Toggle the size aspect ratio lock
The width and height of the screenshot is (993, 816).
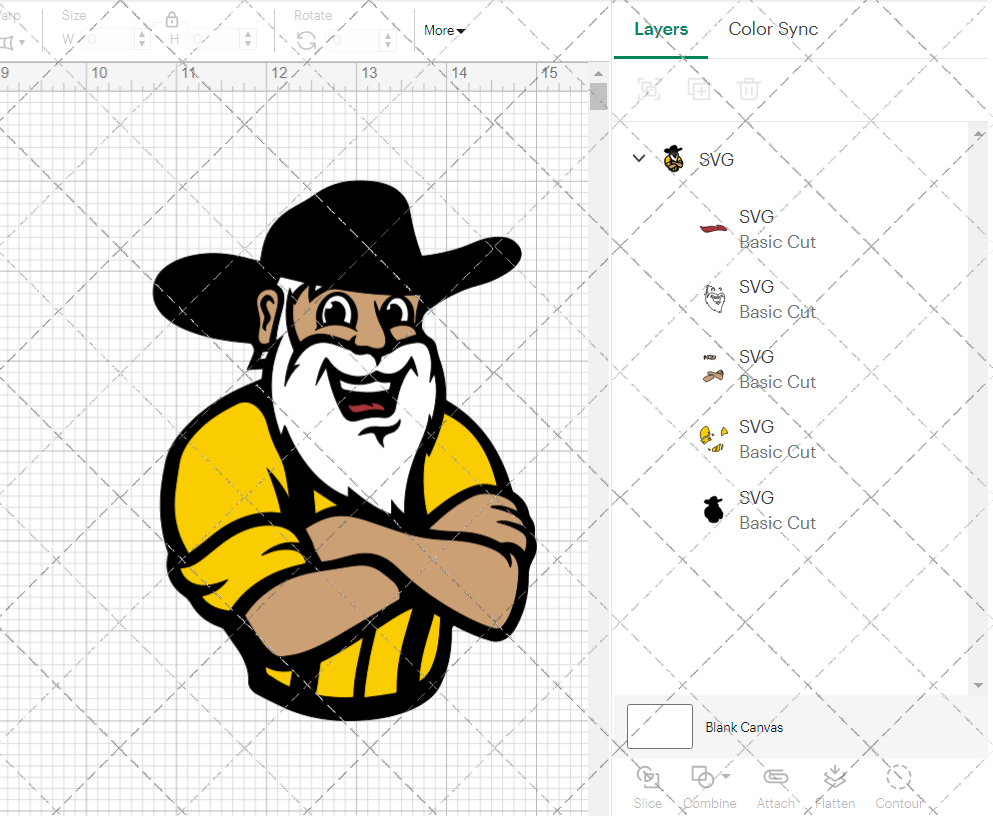(172, 19)
